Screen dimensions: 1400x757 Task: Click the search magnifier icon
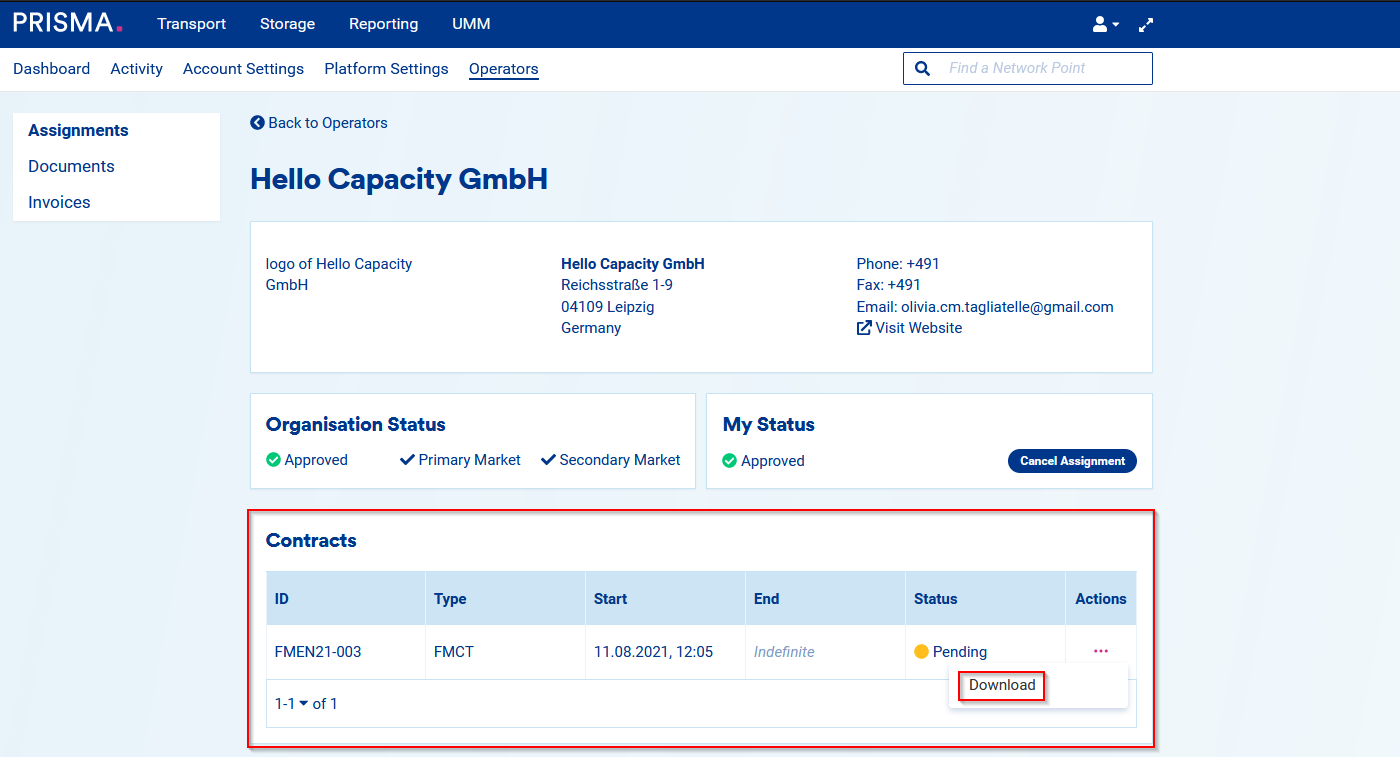click(x=922, y=68)
